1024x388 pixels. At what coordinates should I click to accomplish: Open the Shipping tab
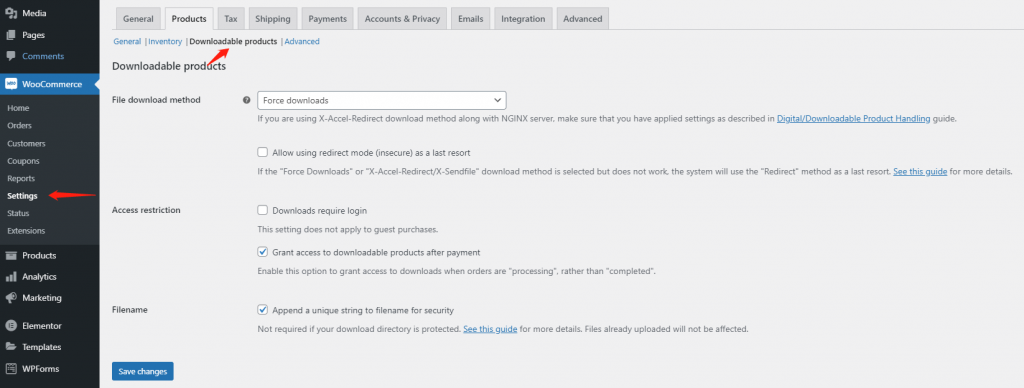pyautogui.click(x=273, y=19)
